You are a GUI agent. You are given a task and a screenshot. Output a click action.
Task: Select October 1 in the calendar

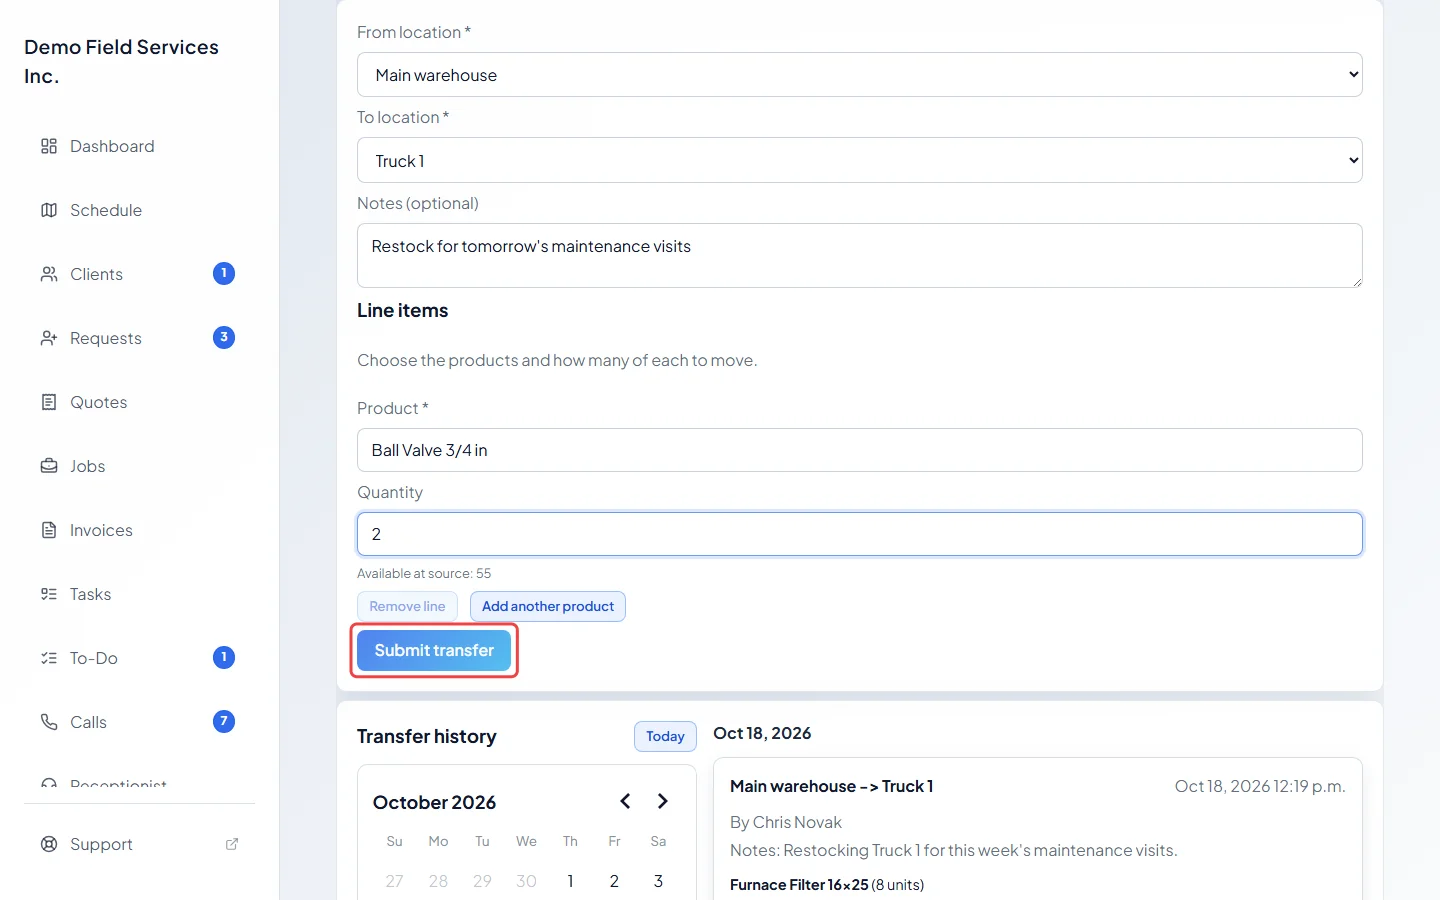[570, 881]
